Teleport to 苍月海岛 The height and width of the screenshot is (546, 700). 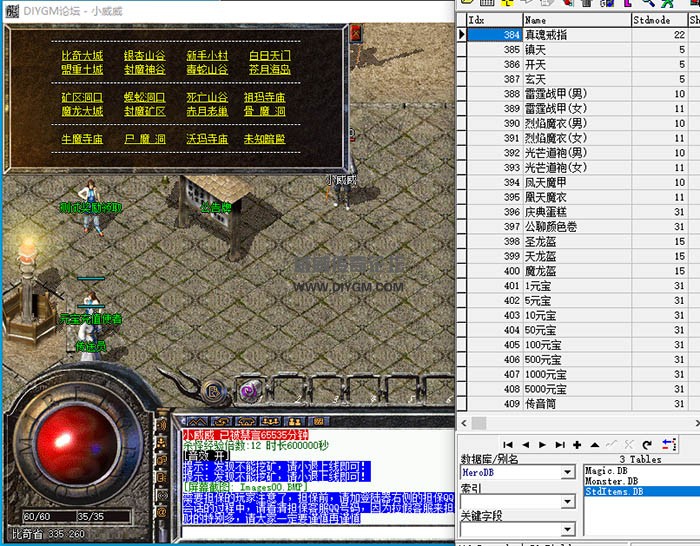click(x=270, y=69)
